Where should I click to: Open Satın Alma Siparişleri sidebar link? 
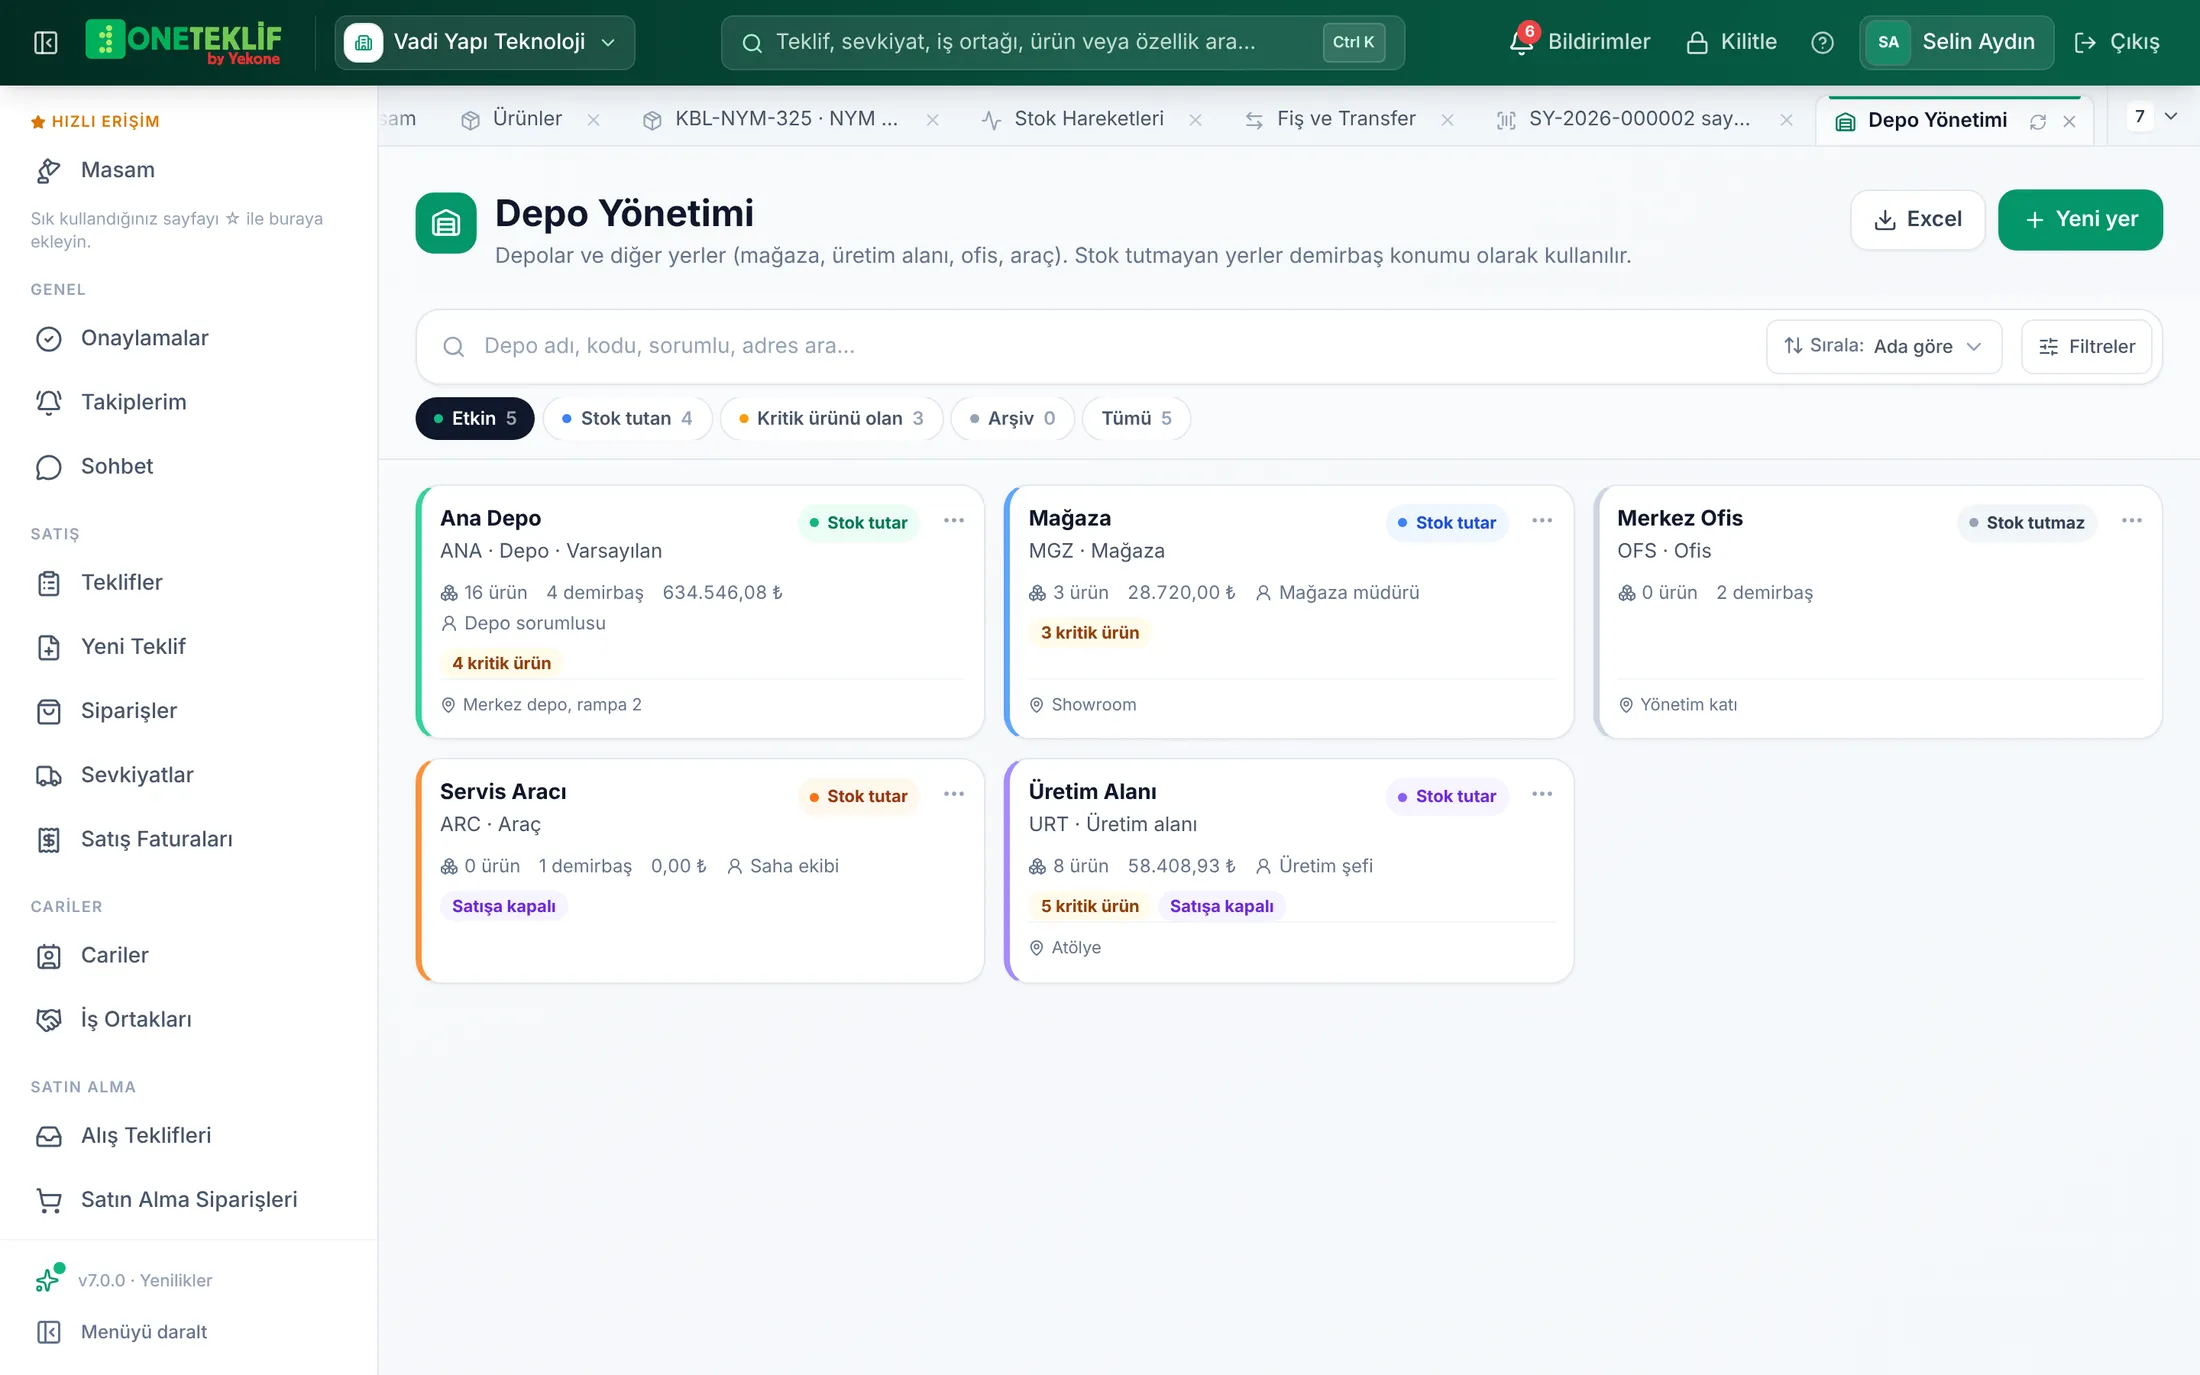tap(189, 1200)
